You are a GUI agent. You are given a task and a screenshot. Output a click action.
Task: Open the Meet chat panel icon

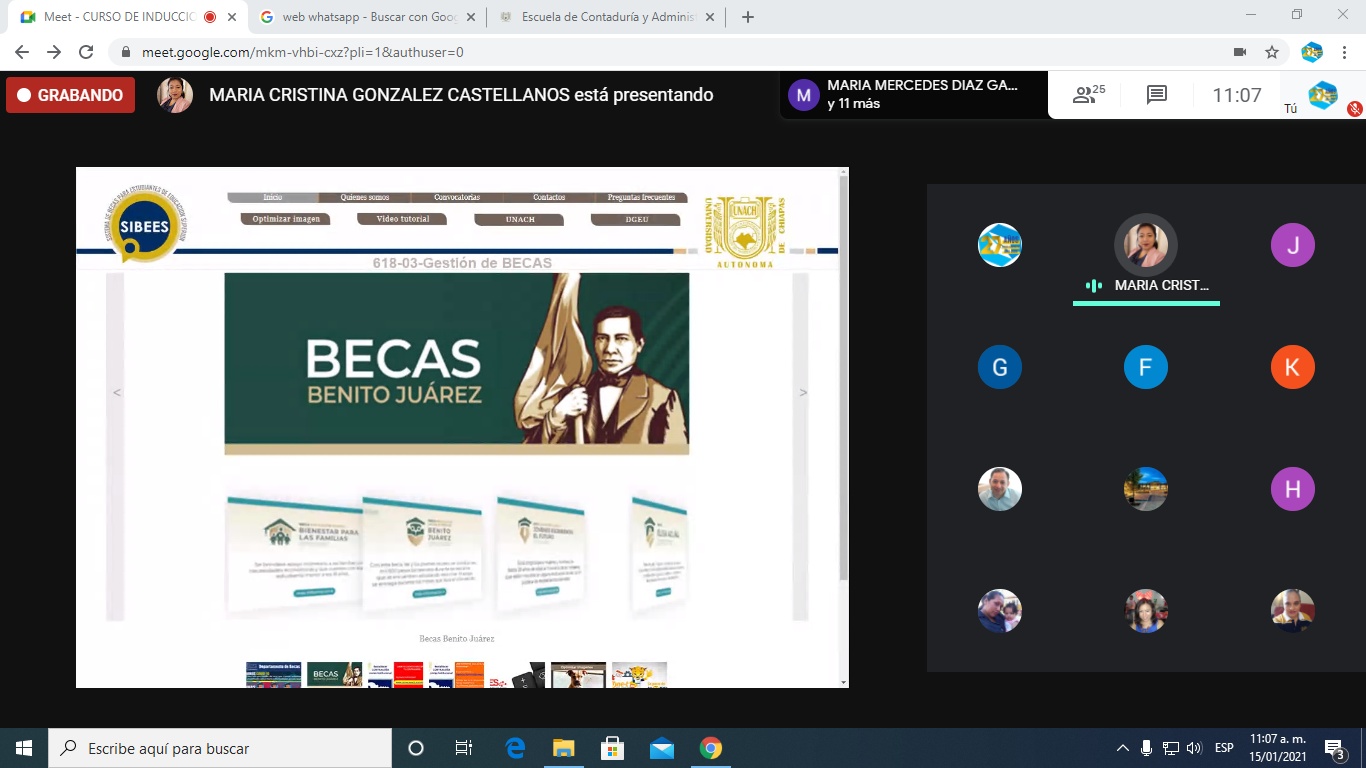coord(1157,95)
